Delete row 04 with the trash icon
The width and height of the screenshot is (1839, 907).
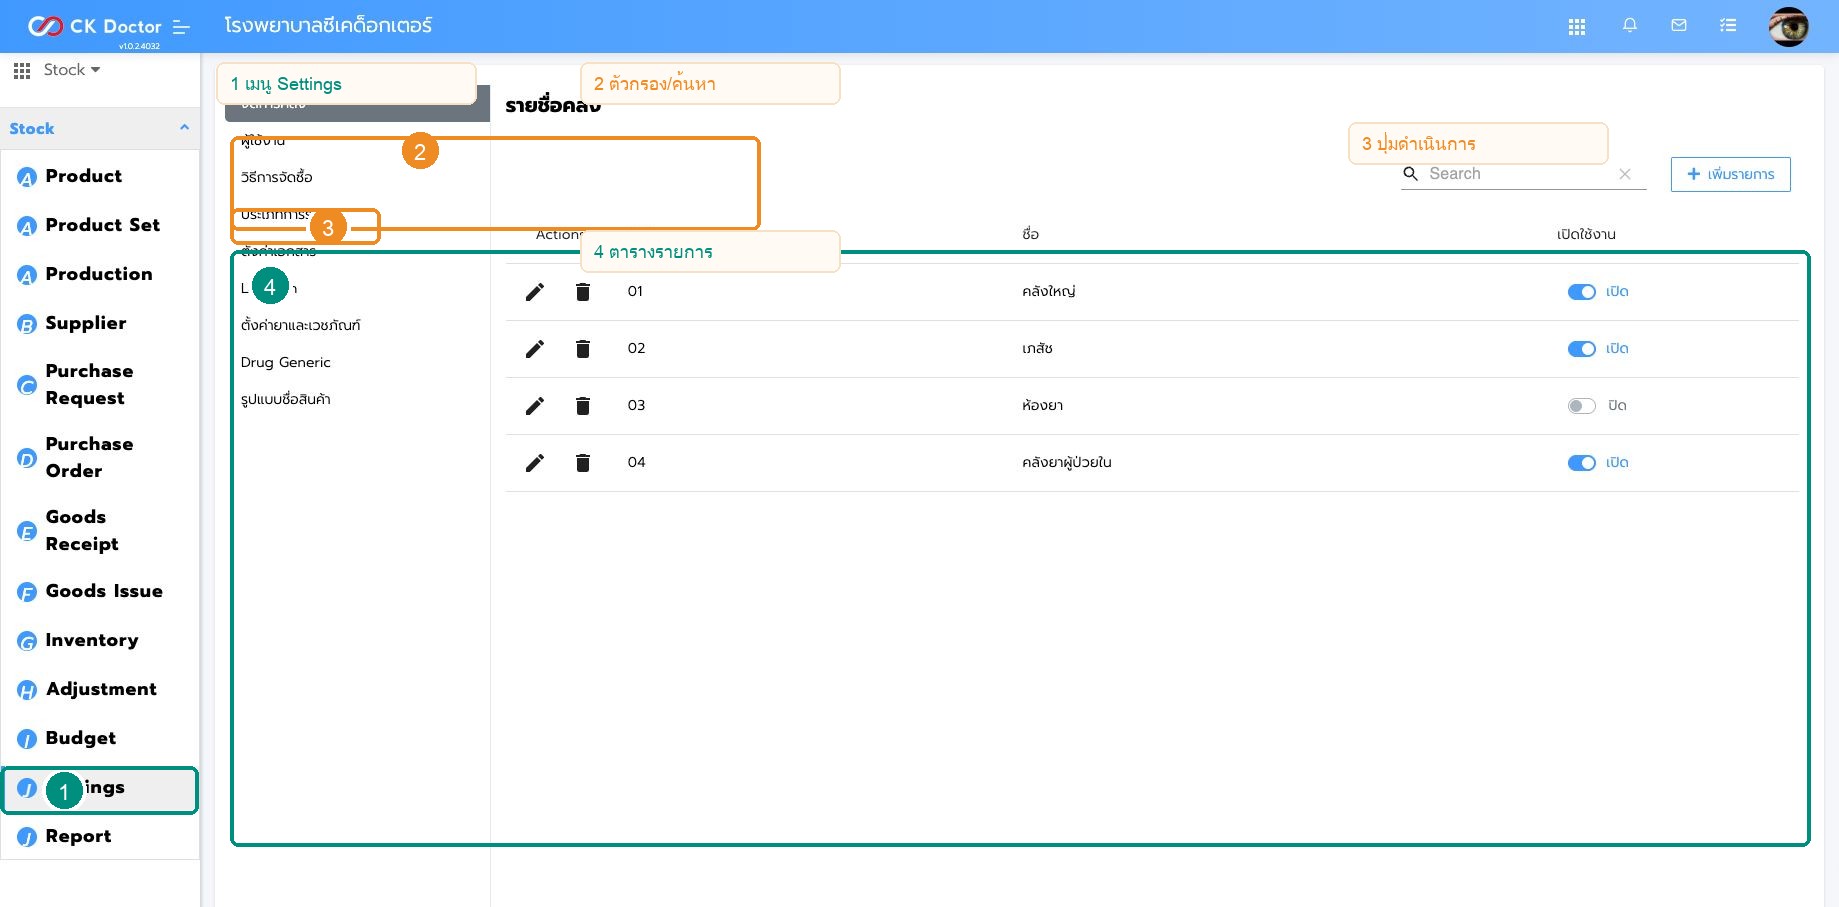[x=583, y=463]
